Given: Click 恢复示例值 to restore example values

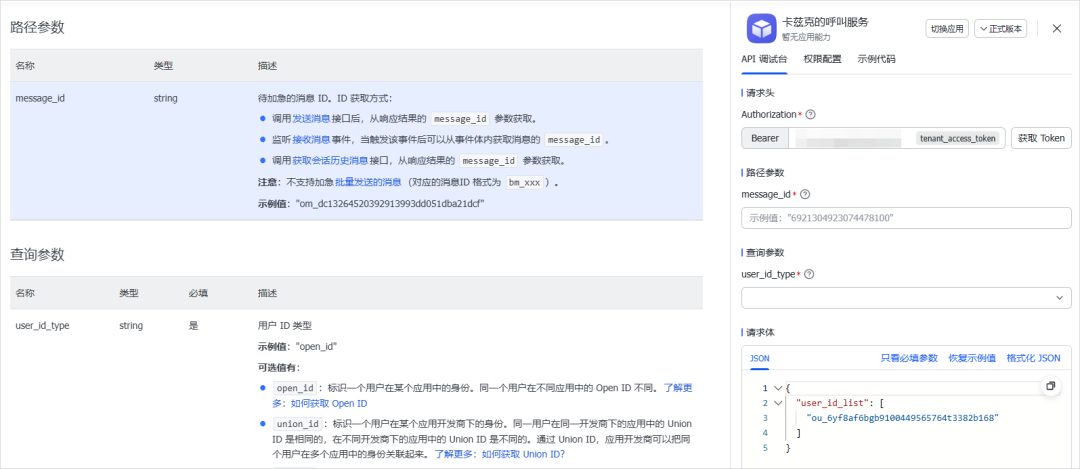Looking at the screenshot, I should click(x=972, y=358).
